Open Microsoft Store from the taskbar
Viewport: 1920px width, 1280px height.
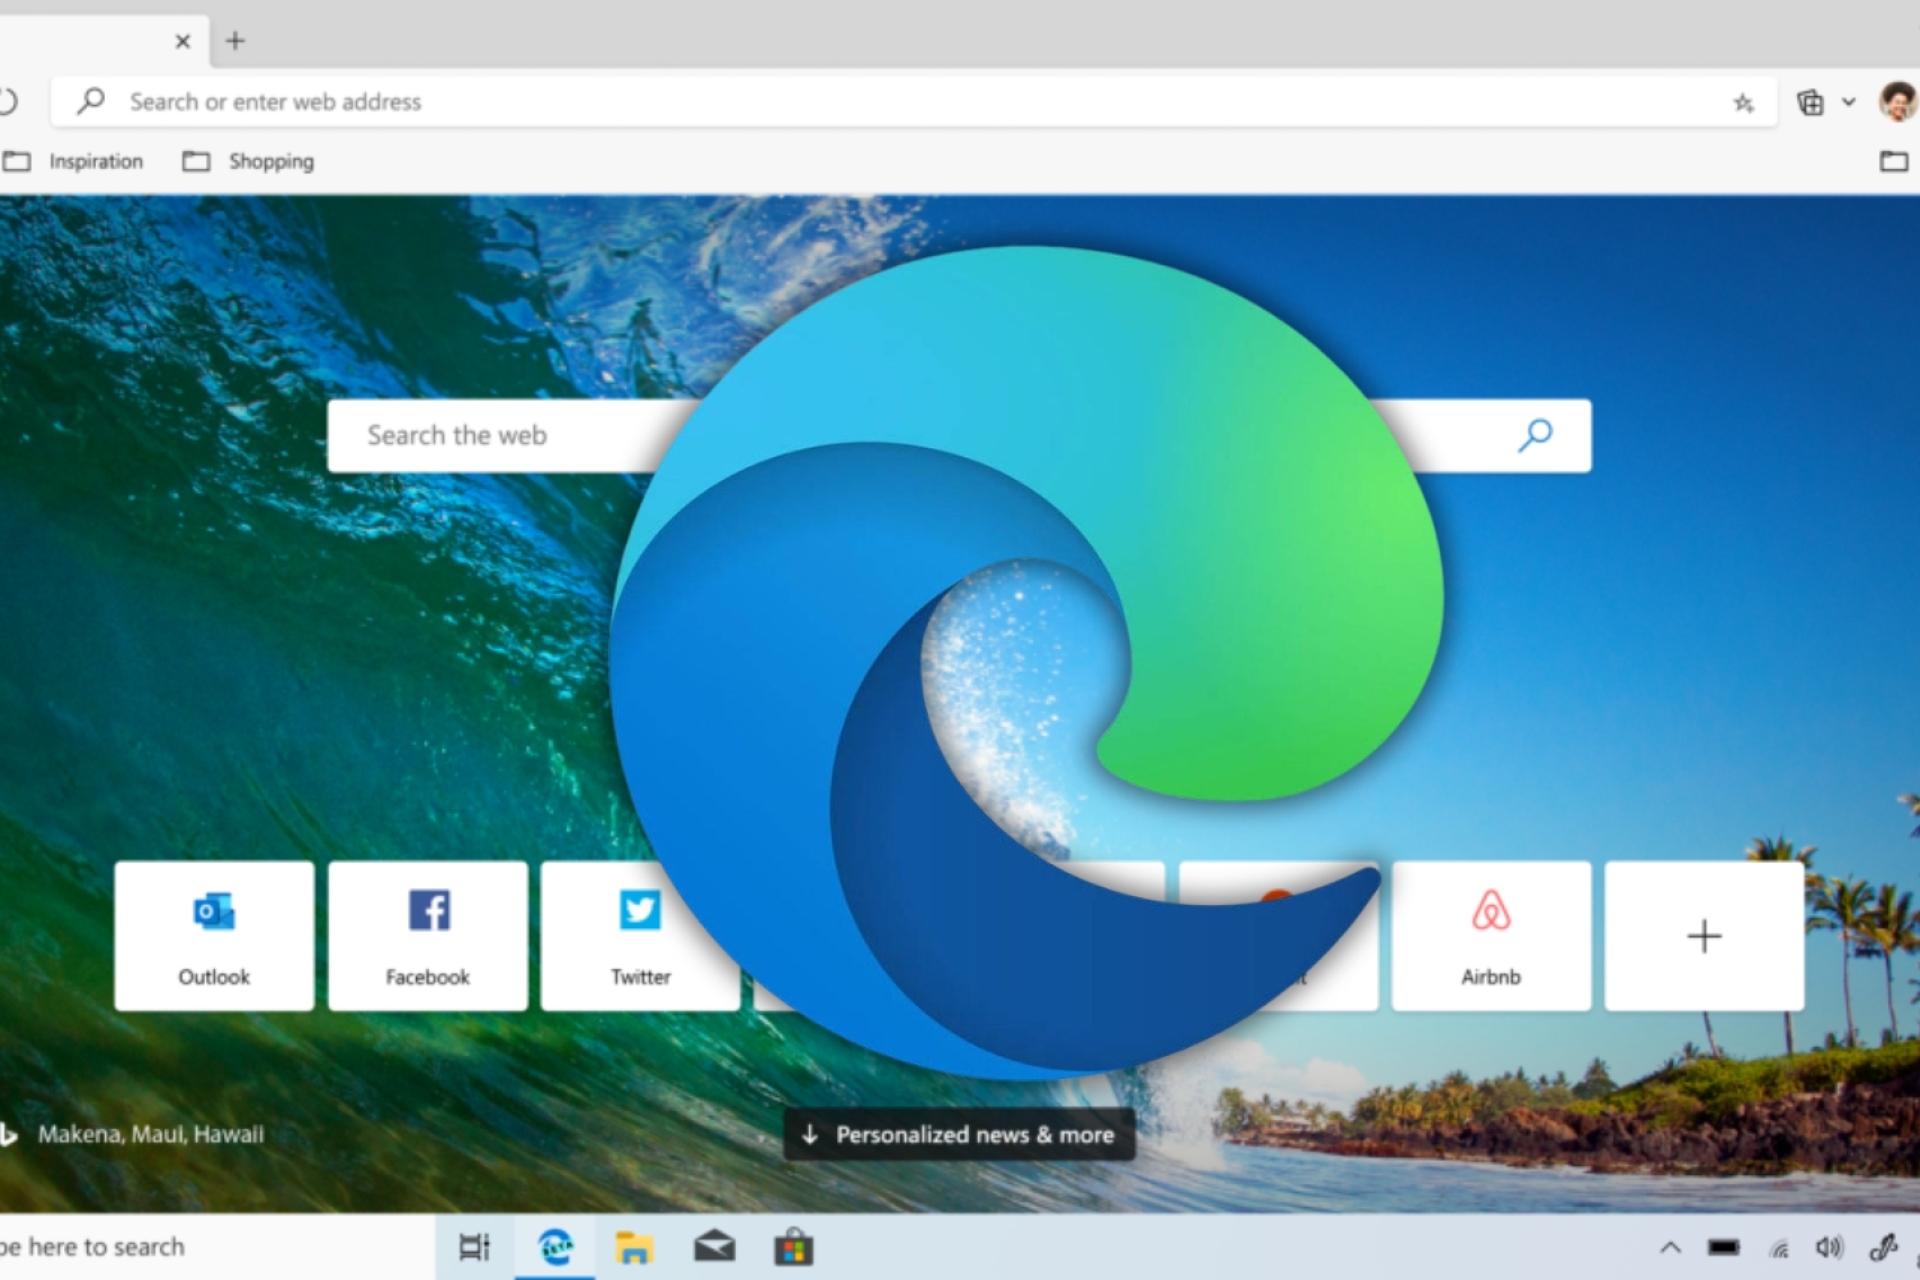coord(793,1248)
